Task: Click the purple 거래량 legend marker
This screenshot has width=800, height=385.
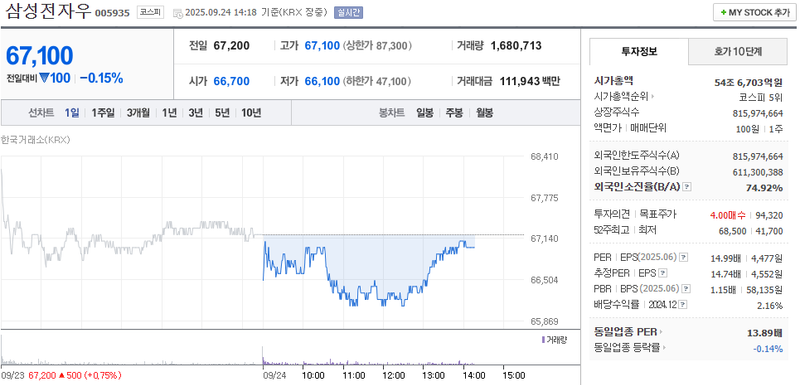Action: tap(543, 340)
